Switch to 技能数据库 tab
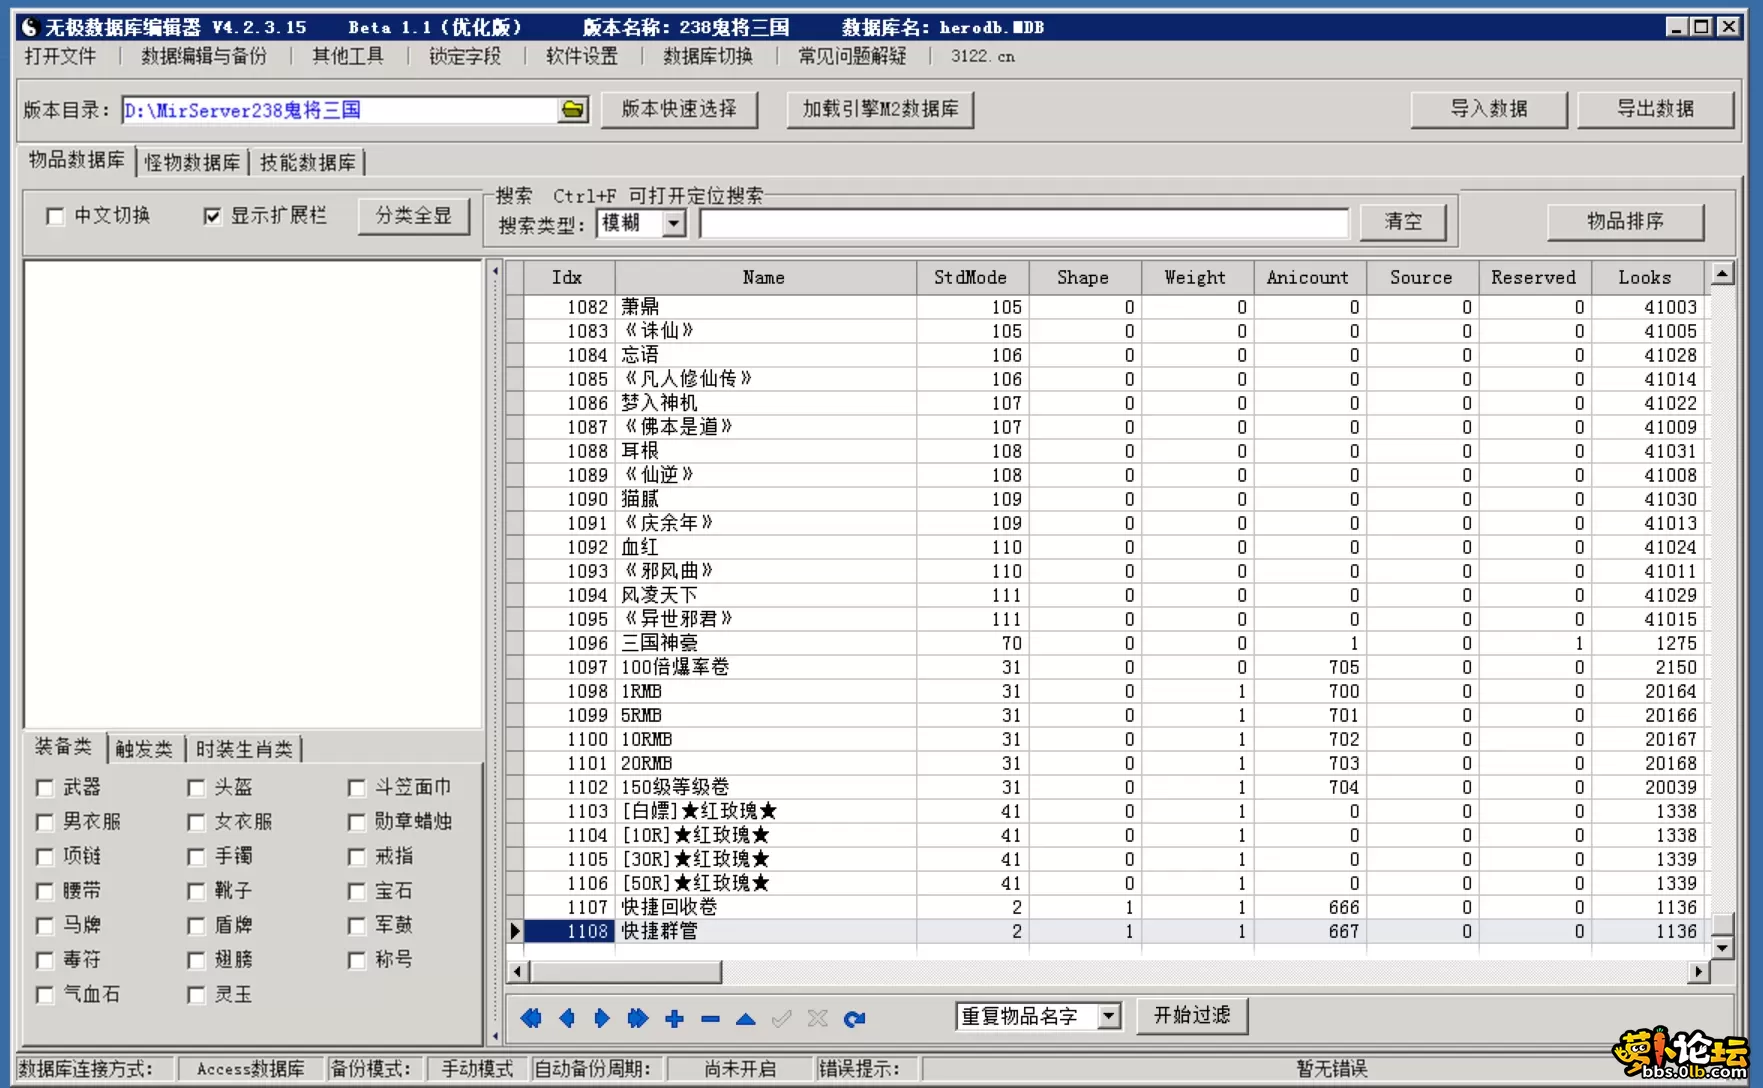The height and width of the screenshot is (1088, 1763). click(308, 162)
